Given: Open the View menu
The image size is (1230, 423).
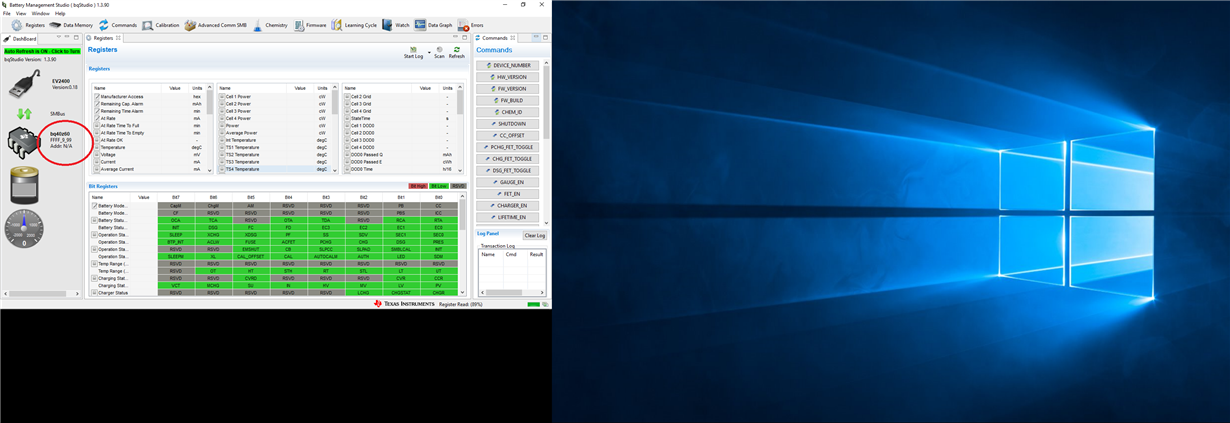Looking at the screenshot, I should point(21,13).
